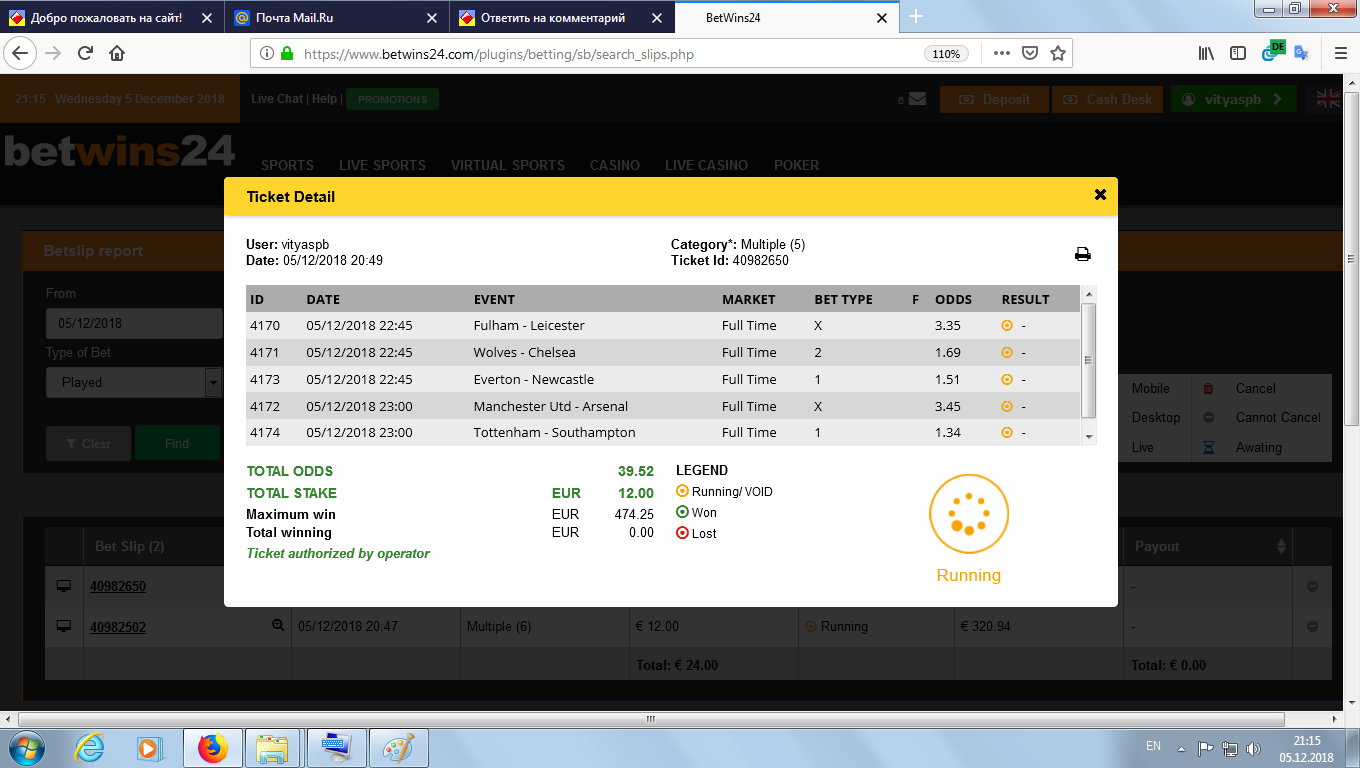Reset the 110% zoom level indicator
This screenshot has height=768, width=1360.
(946, 54)
